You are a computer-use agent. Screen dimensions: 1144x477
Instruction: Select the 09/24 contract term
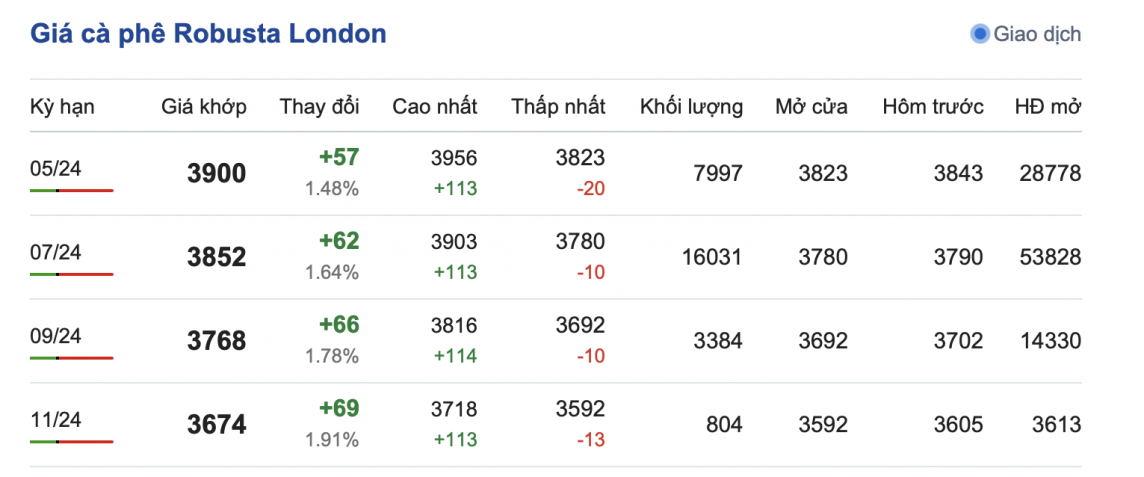[56, 336]
